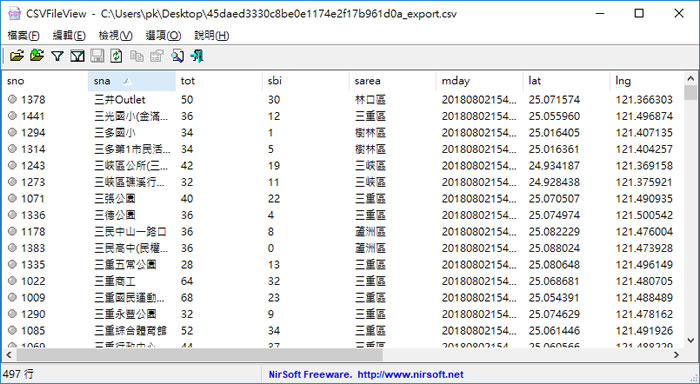Click the second open-folder icon with green arrow
The image size is (700, 384).
coord(37,56)
